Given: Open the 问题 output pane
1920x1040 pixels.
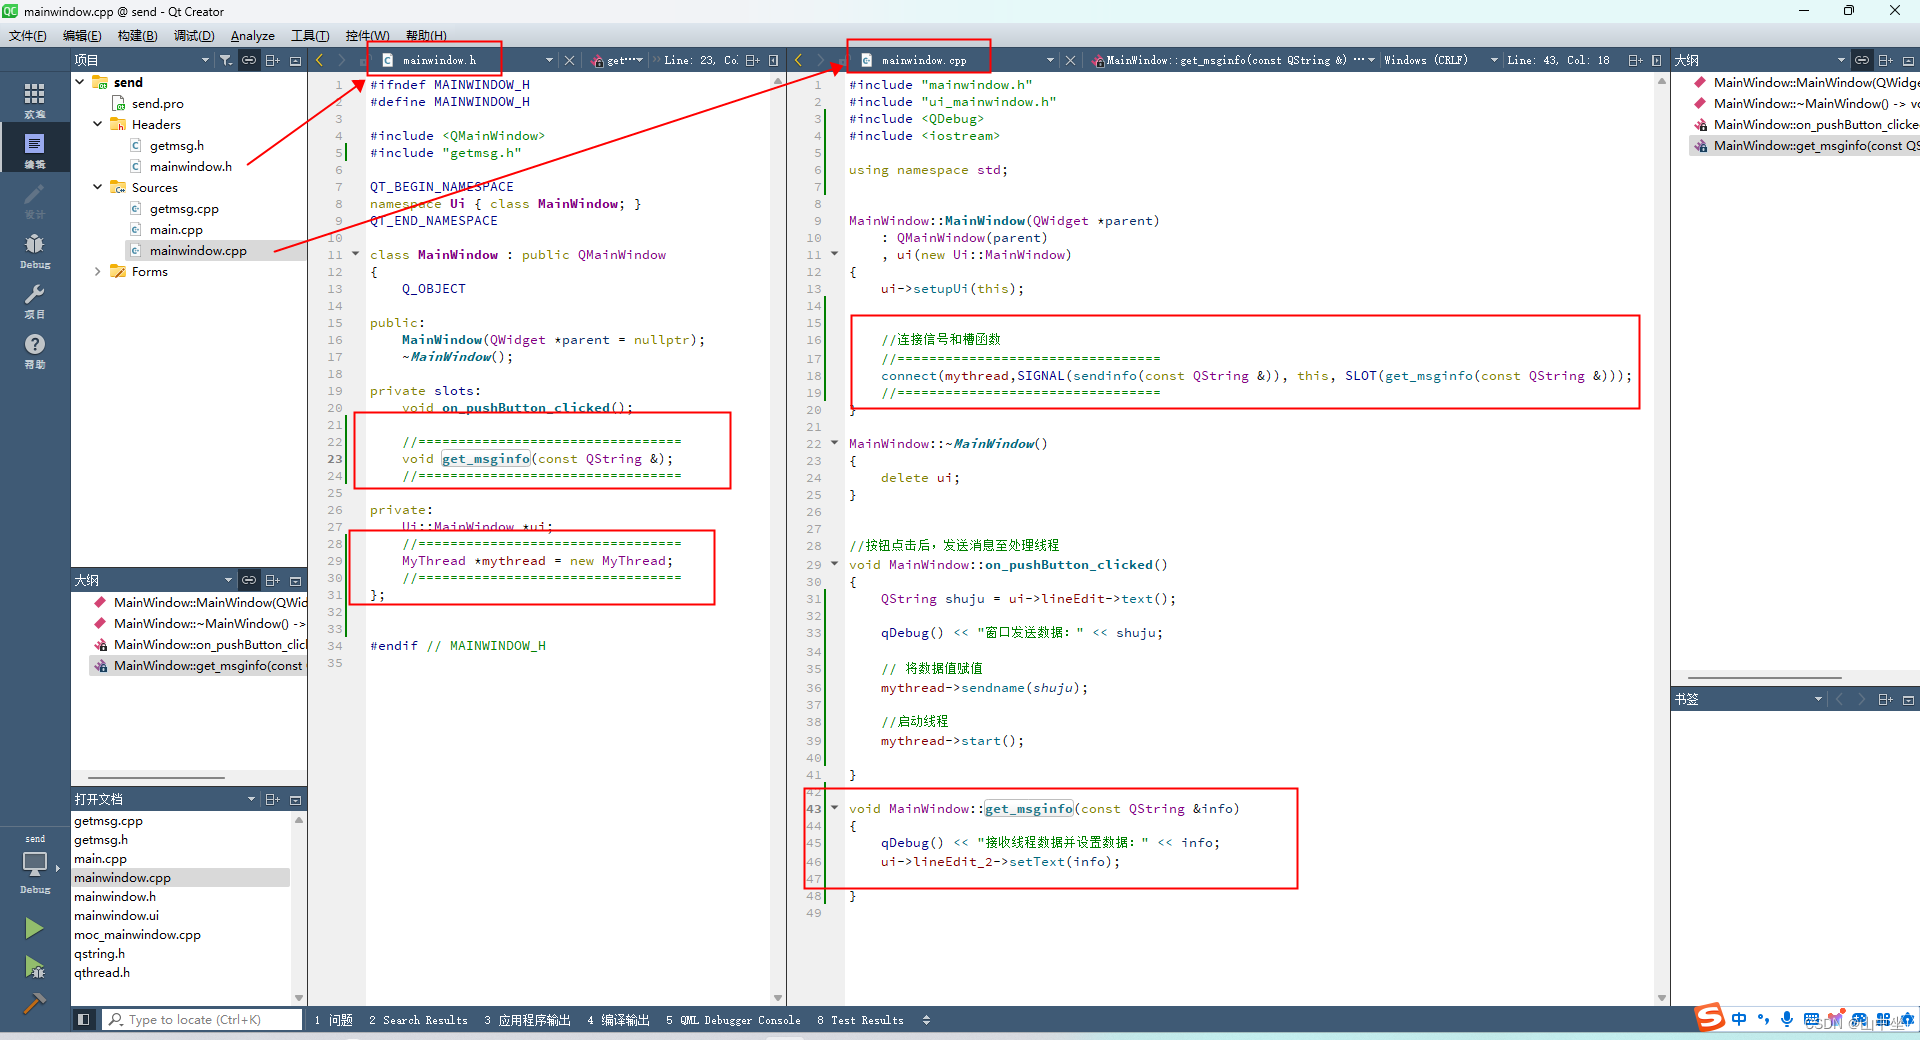Looking at the screenshot, I should tap(333, 1020).
